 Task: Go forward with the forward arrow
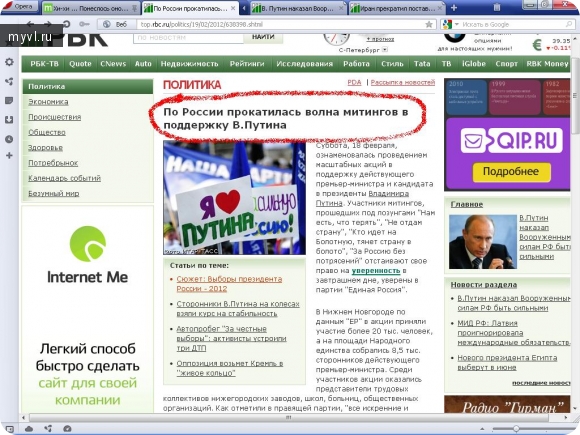point(48,24)
